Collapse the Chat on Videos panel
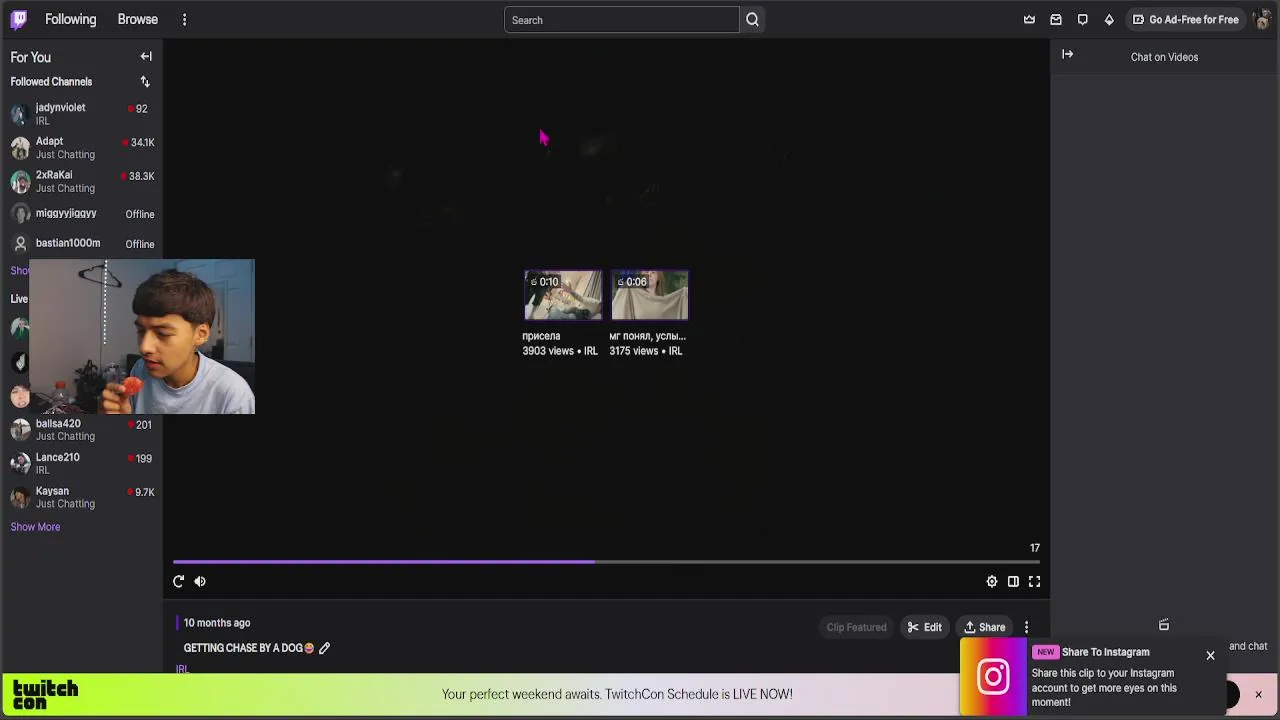The height and width of the screenshot is (720, 1280). tap(1067, 55)
